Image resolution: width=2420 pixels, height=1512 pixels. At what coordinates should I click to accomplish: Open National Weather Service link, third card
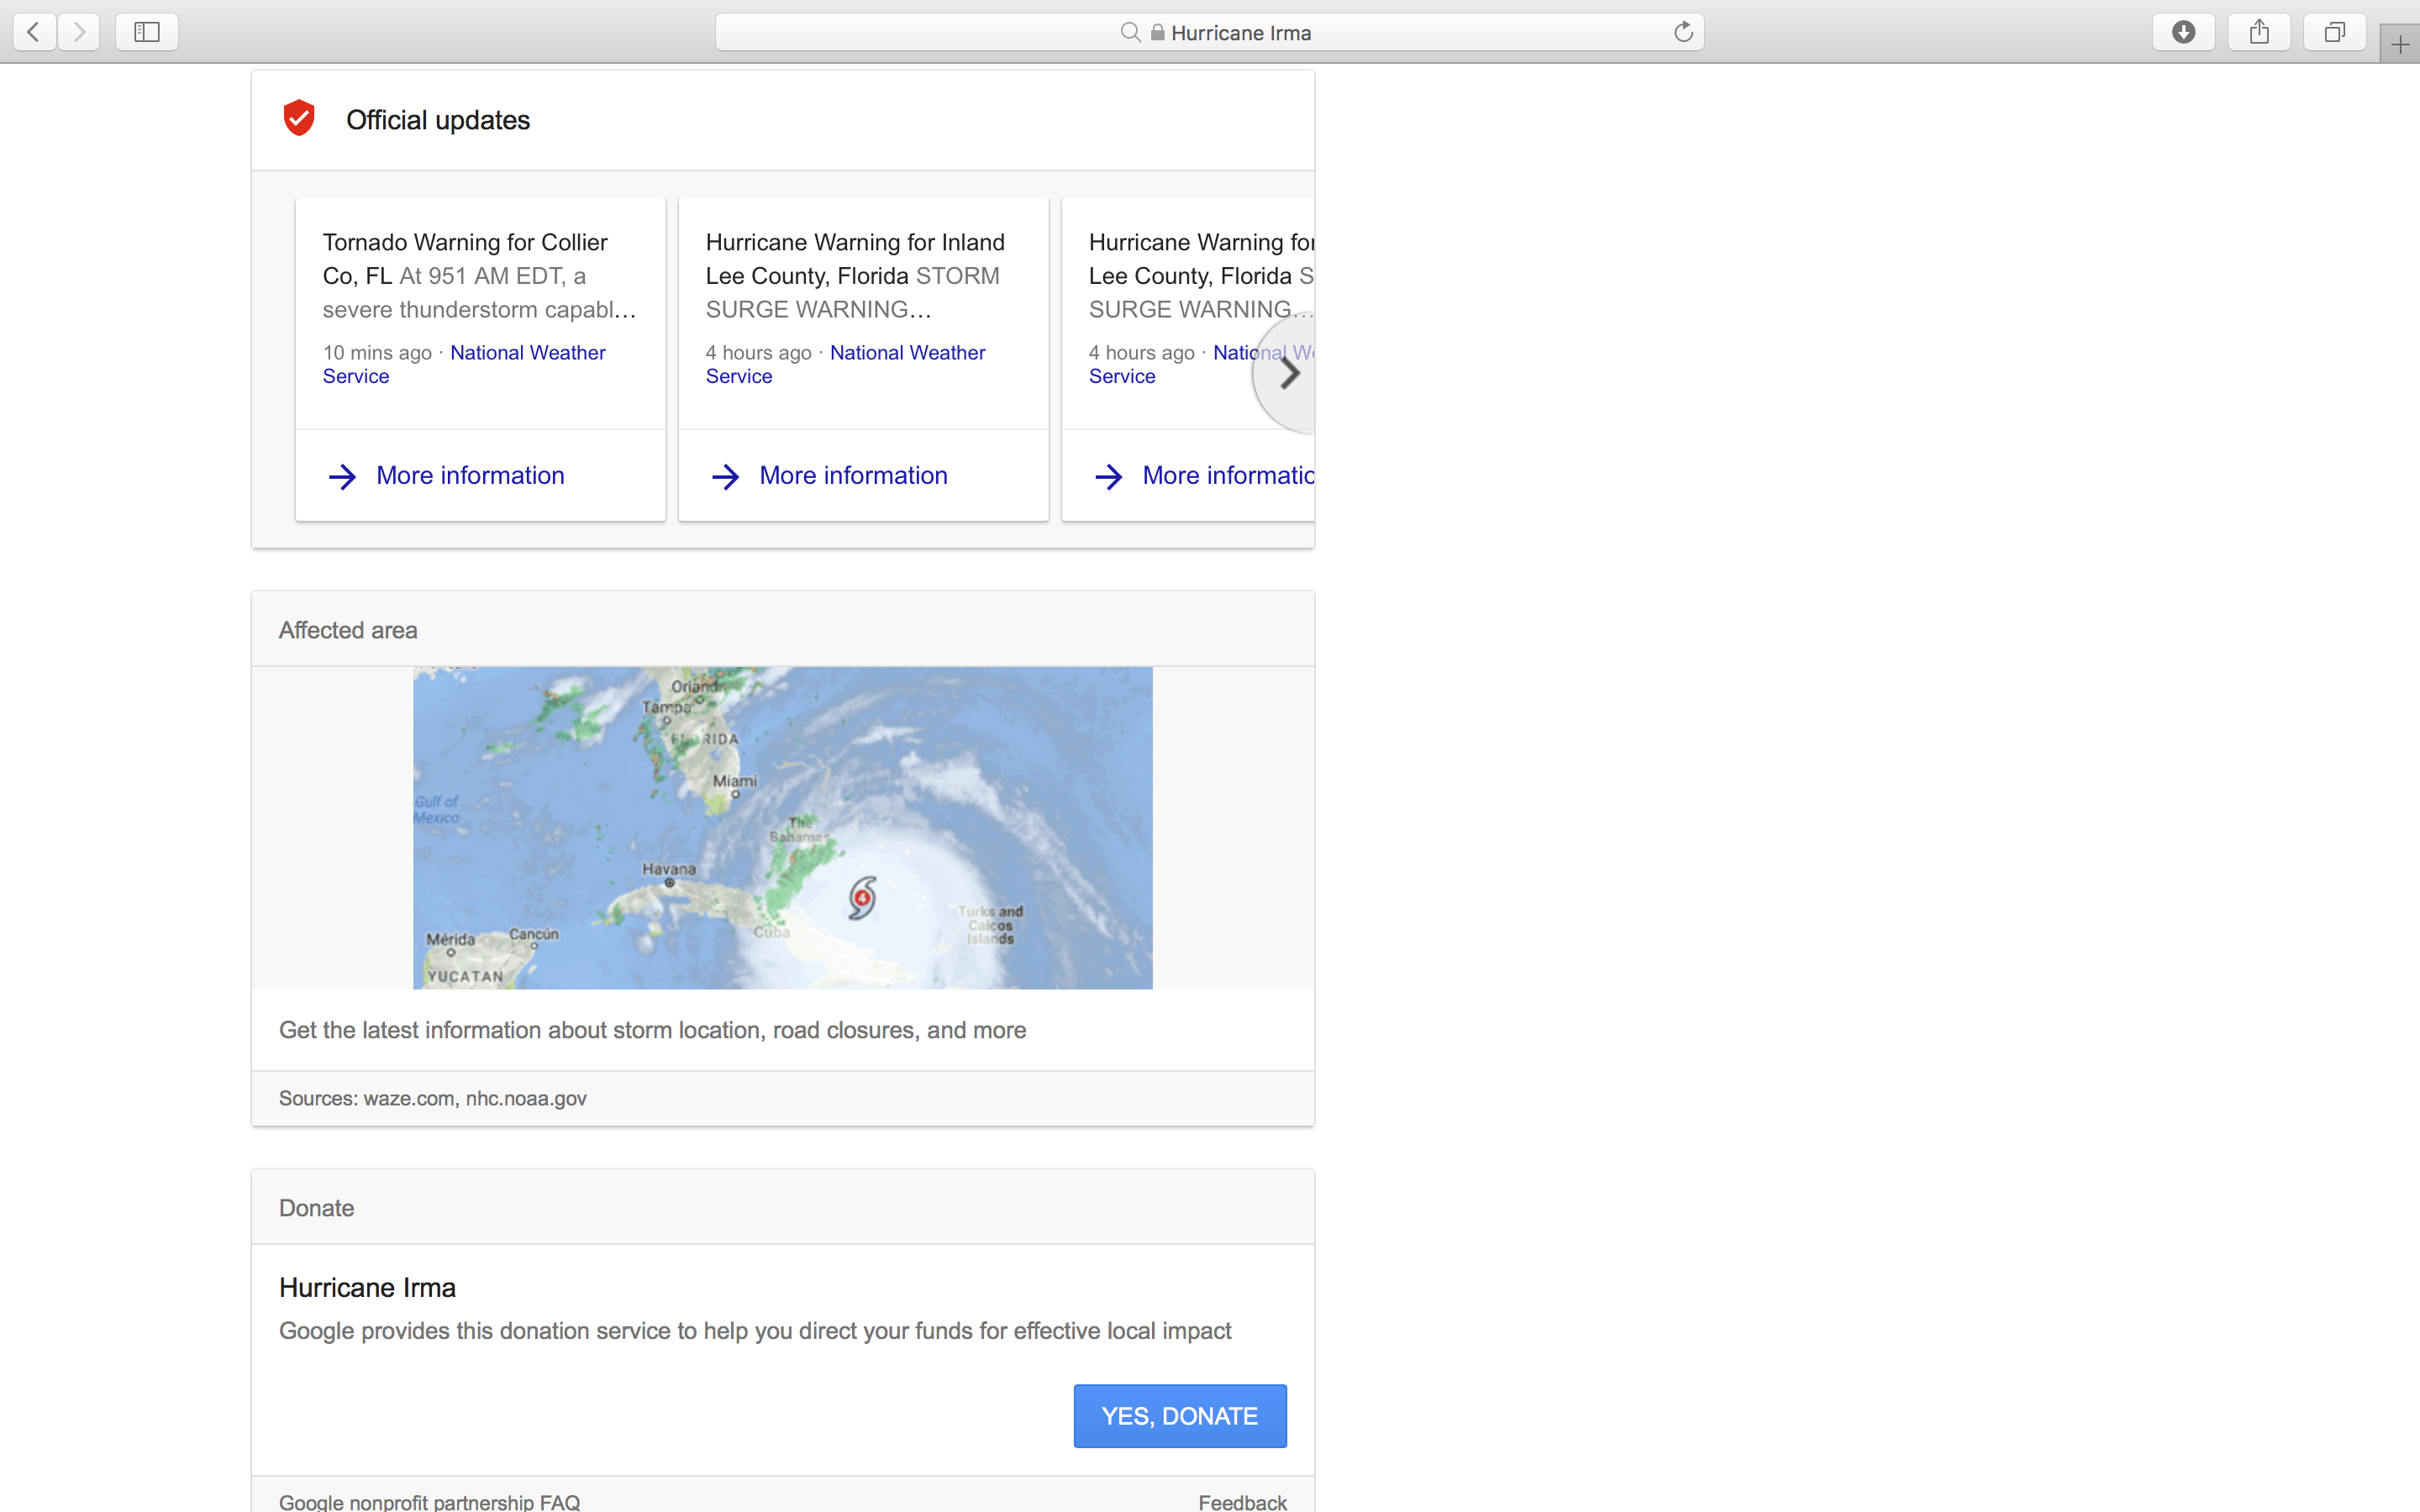1201,364
